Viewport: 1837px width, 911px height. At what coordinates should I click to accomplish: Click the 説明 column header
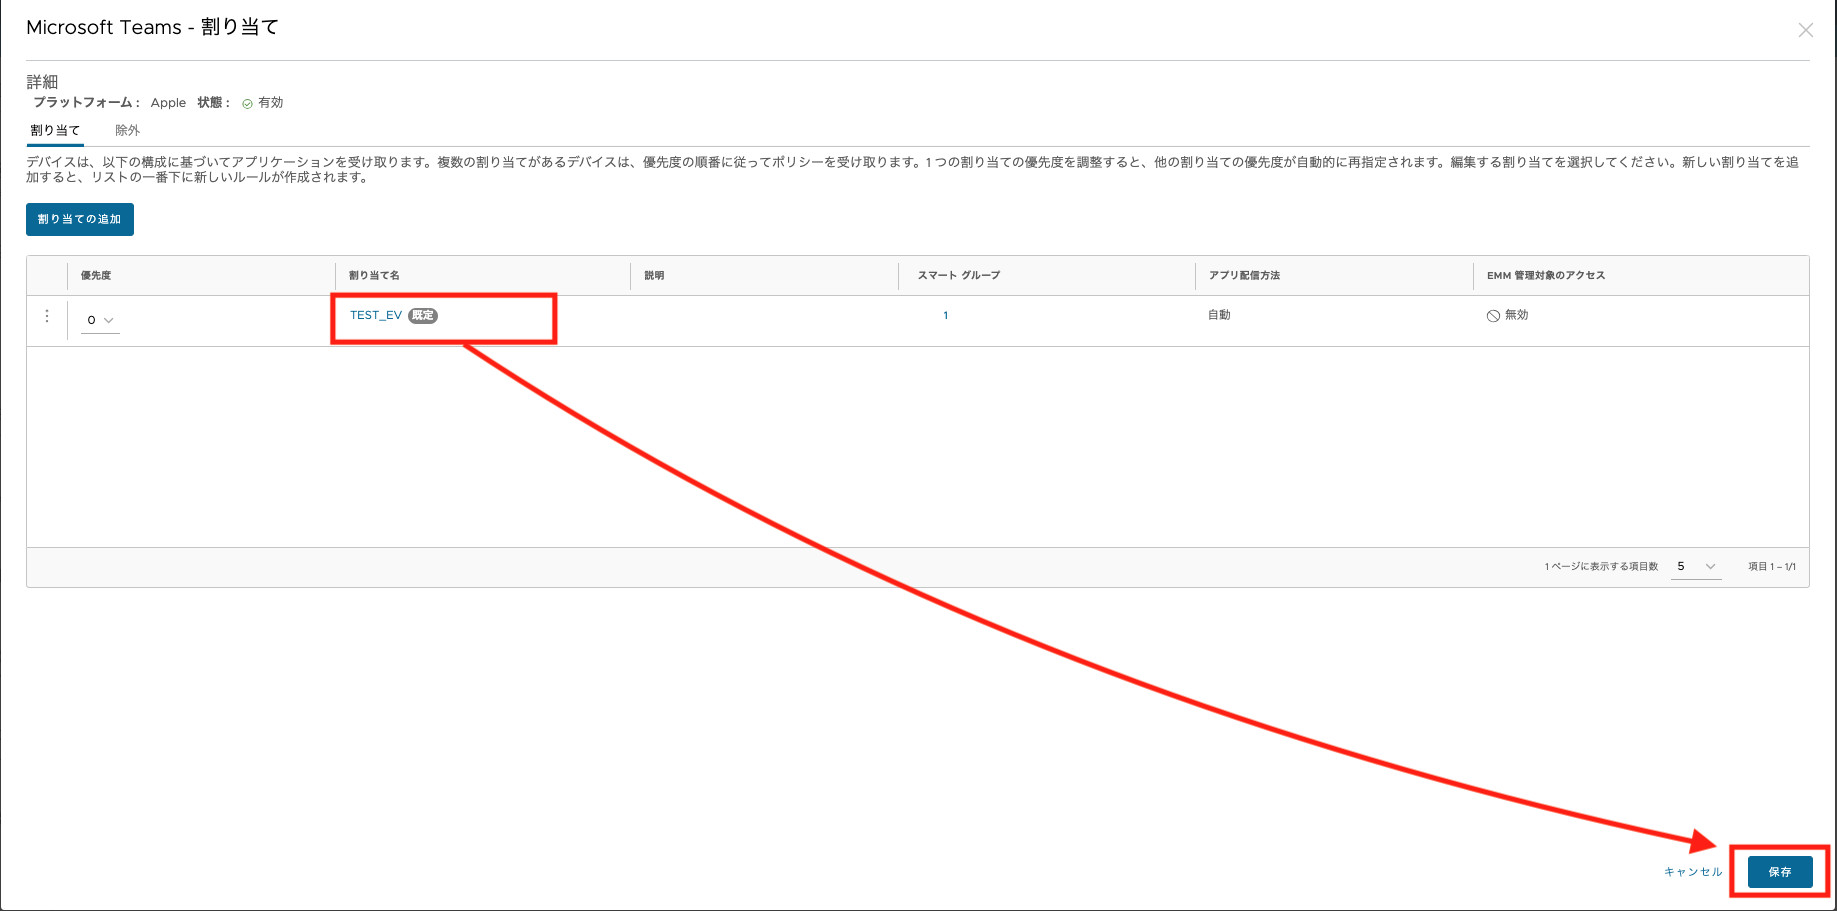(x=654, y=275)
